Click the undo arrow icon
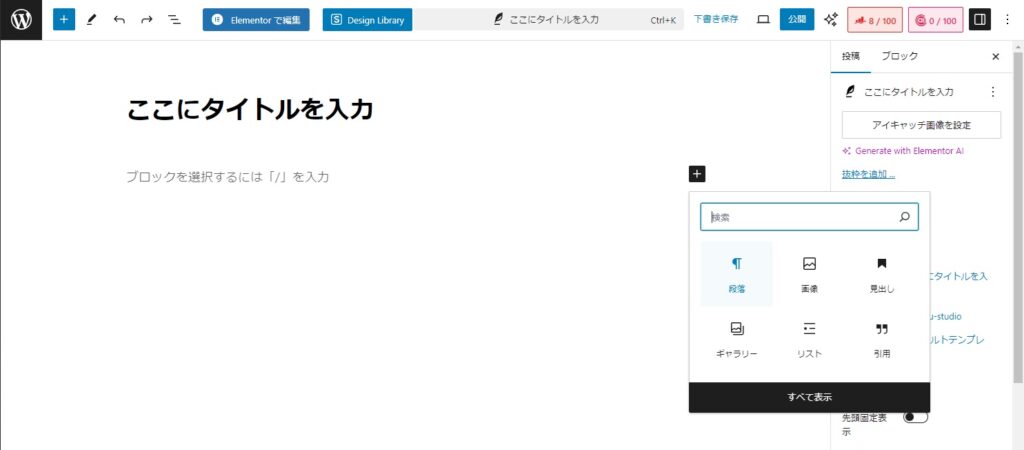 click(x=119, y=19)
